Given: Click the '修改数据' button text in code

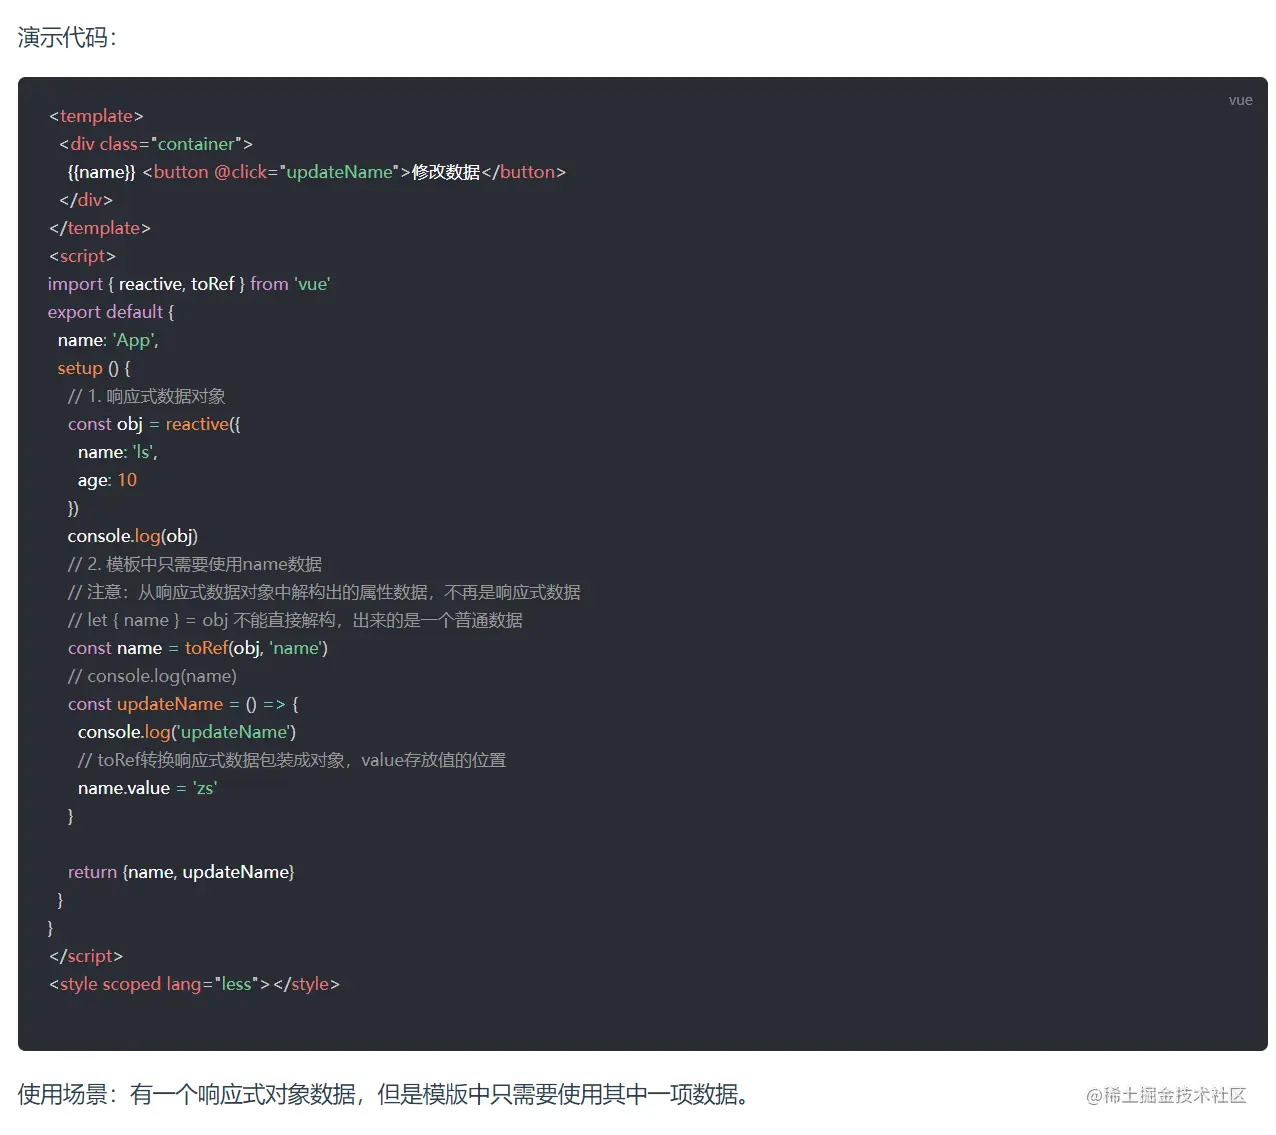Looking at the screenshot, I should [x=446, y=172].
